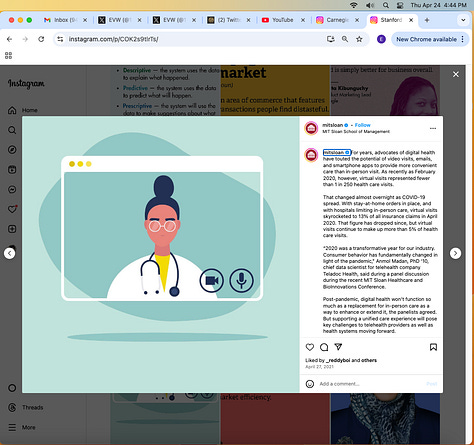Open the Reels icon in sidebar
The width and height of the screenshot is (474, 445).
[x=12, y=170]
